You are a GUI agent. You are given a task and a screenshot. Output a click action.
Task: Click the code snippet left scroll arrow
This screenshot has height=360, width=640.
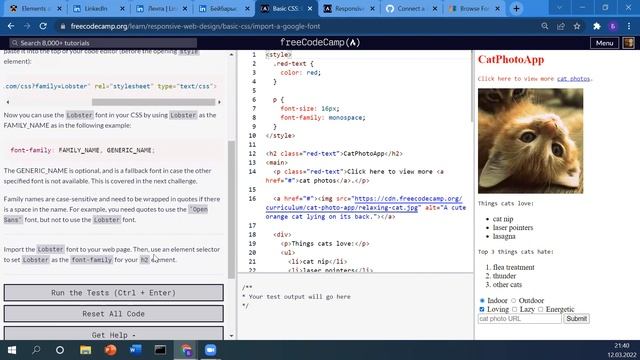pyautogui.click(x=8, y=102)
